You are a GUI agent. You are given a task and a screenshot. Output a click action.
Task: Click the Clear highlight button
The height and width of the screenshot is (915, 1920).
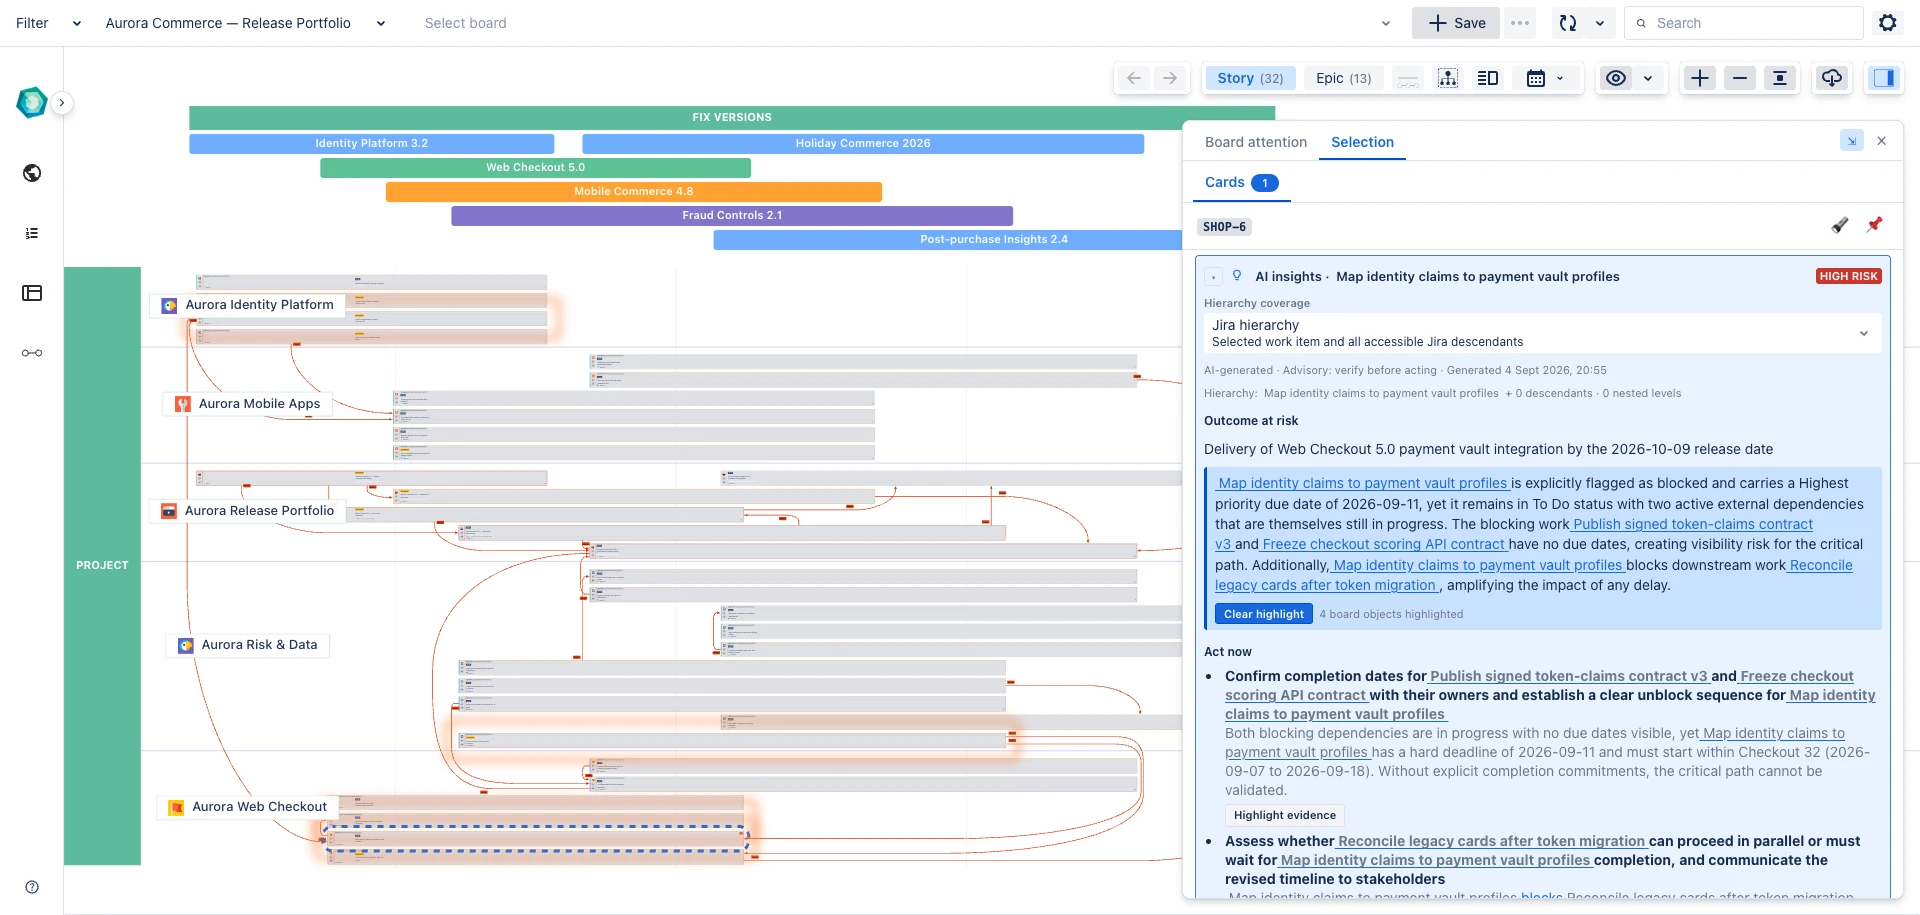pyautogui.click(x=1264, y=614)
